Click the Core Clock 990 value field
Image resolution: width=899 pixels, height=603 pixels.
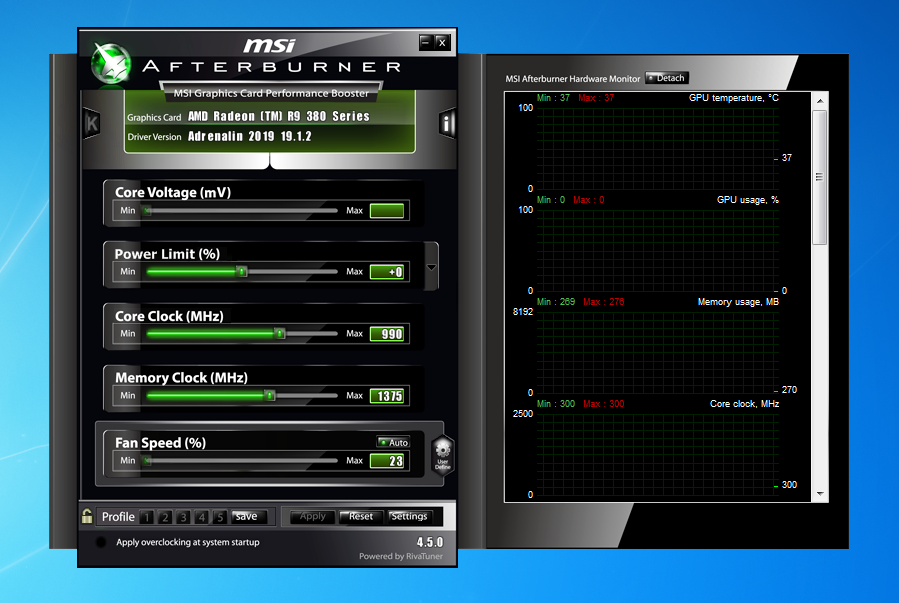(387, 334)
